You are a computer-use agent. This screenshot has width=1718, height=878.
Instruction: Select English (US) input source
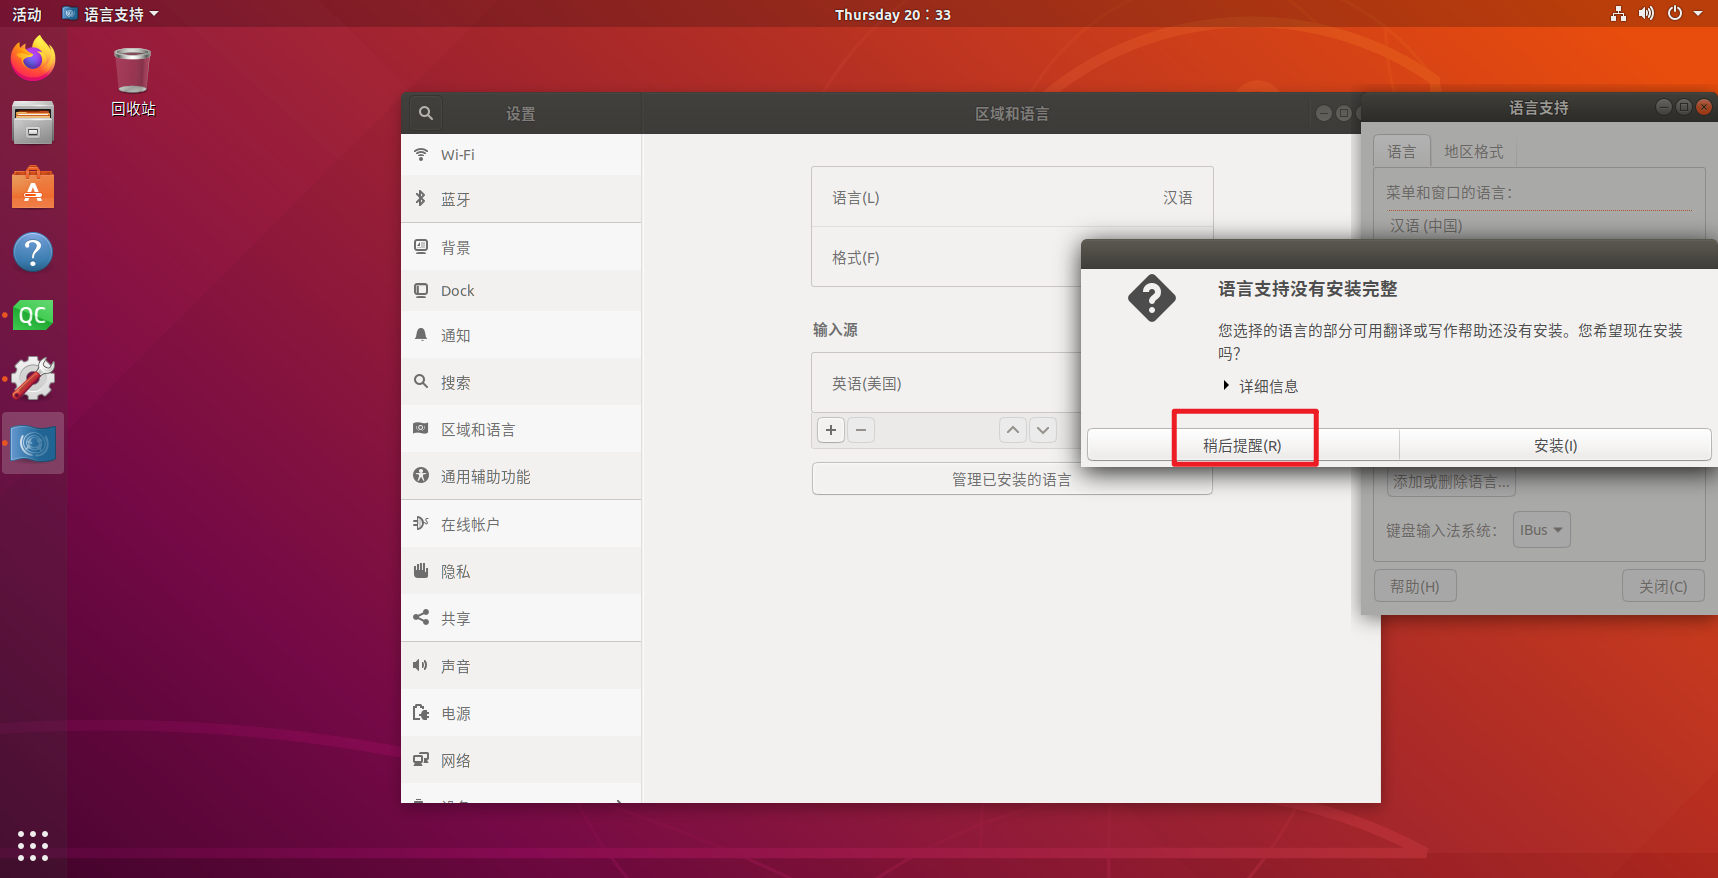(x=946, y=383)
